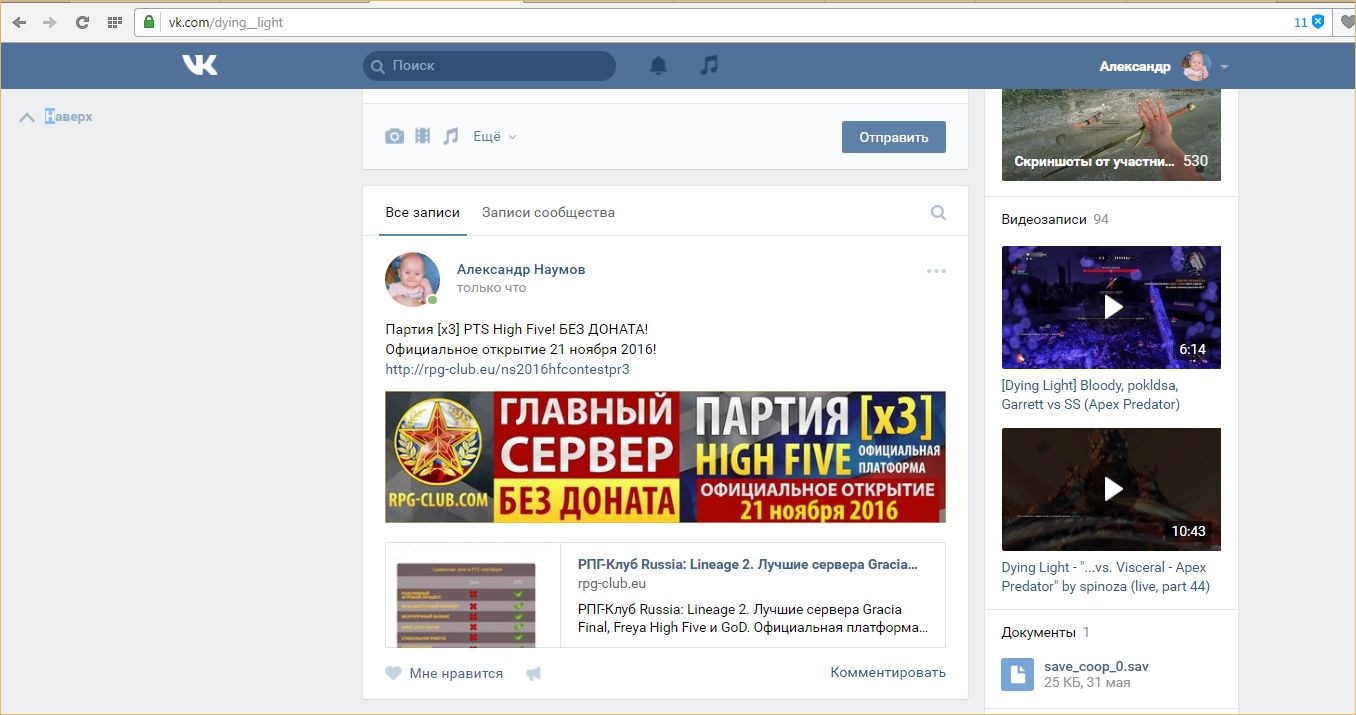This screenshot has width=1356, height=715.
Task: Open the Александр account dropdown arrow
Action: [1224, 67]
